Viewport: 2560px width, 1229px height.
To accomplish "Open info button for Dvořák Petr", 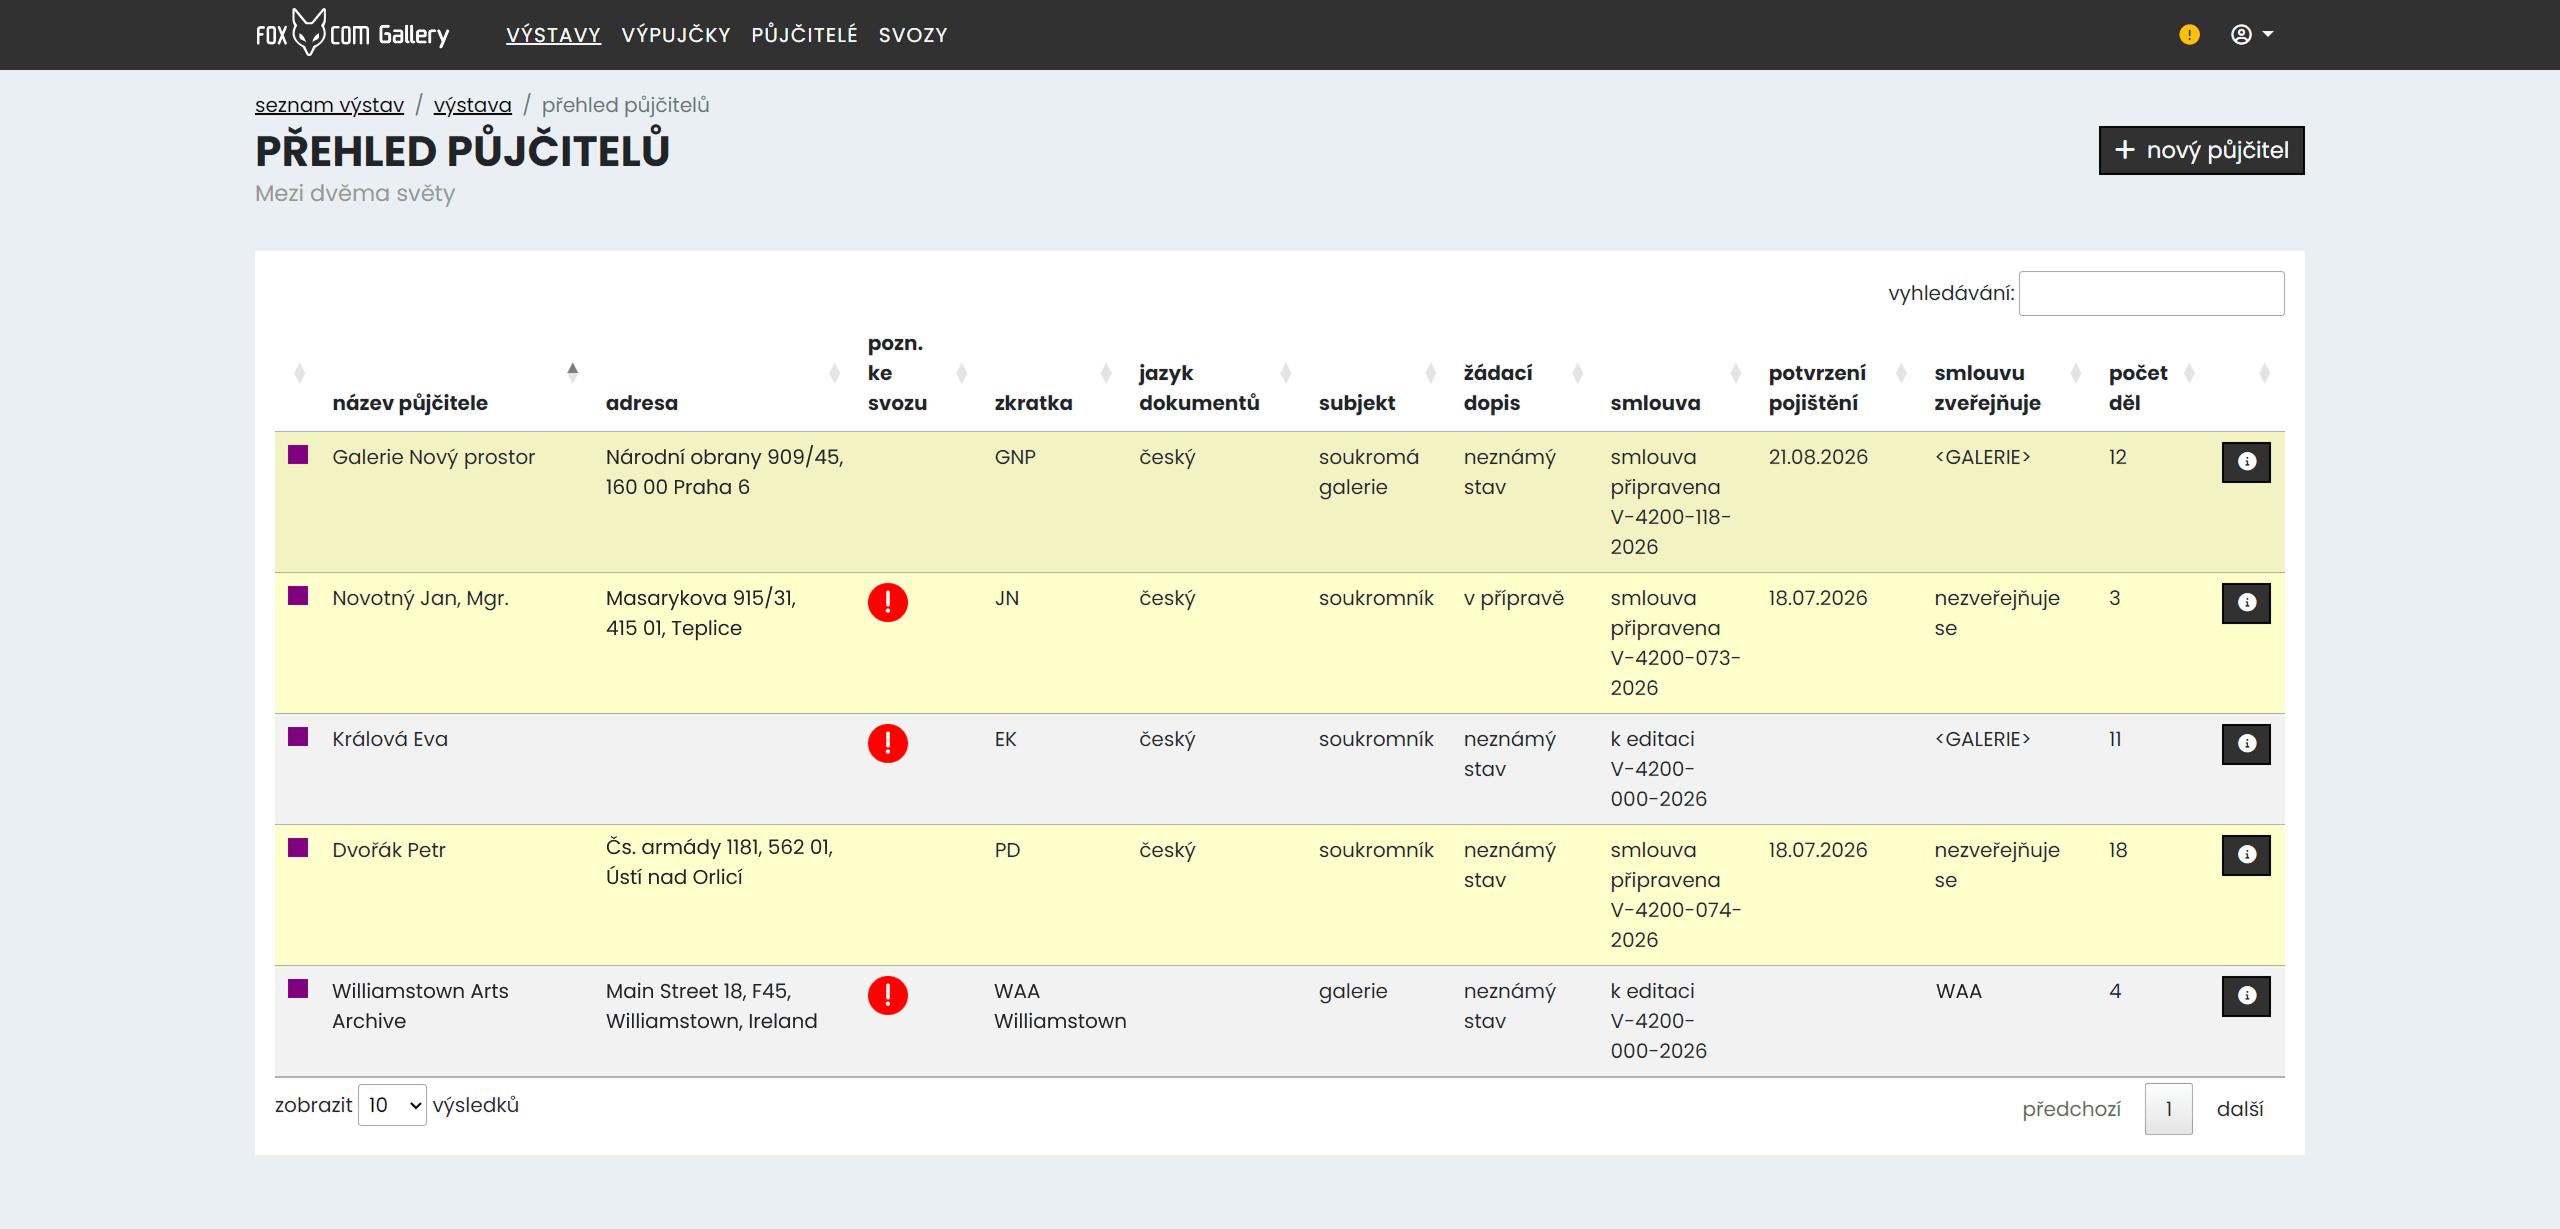I will [x=2245, y=855].
